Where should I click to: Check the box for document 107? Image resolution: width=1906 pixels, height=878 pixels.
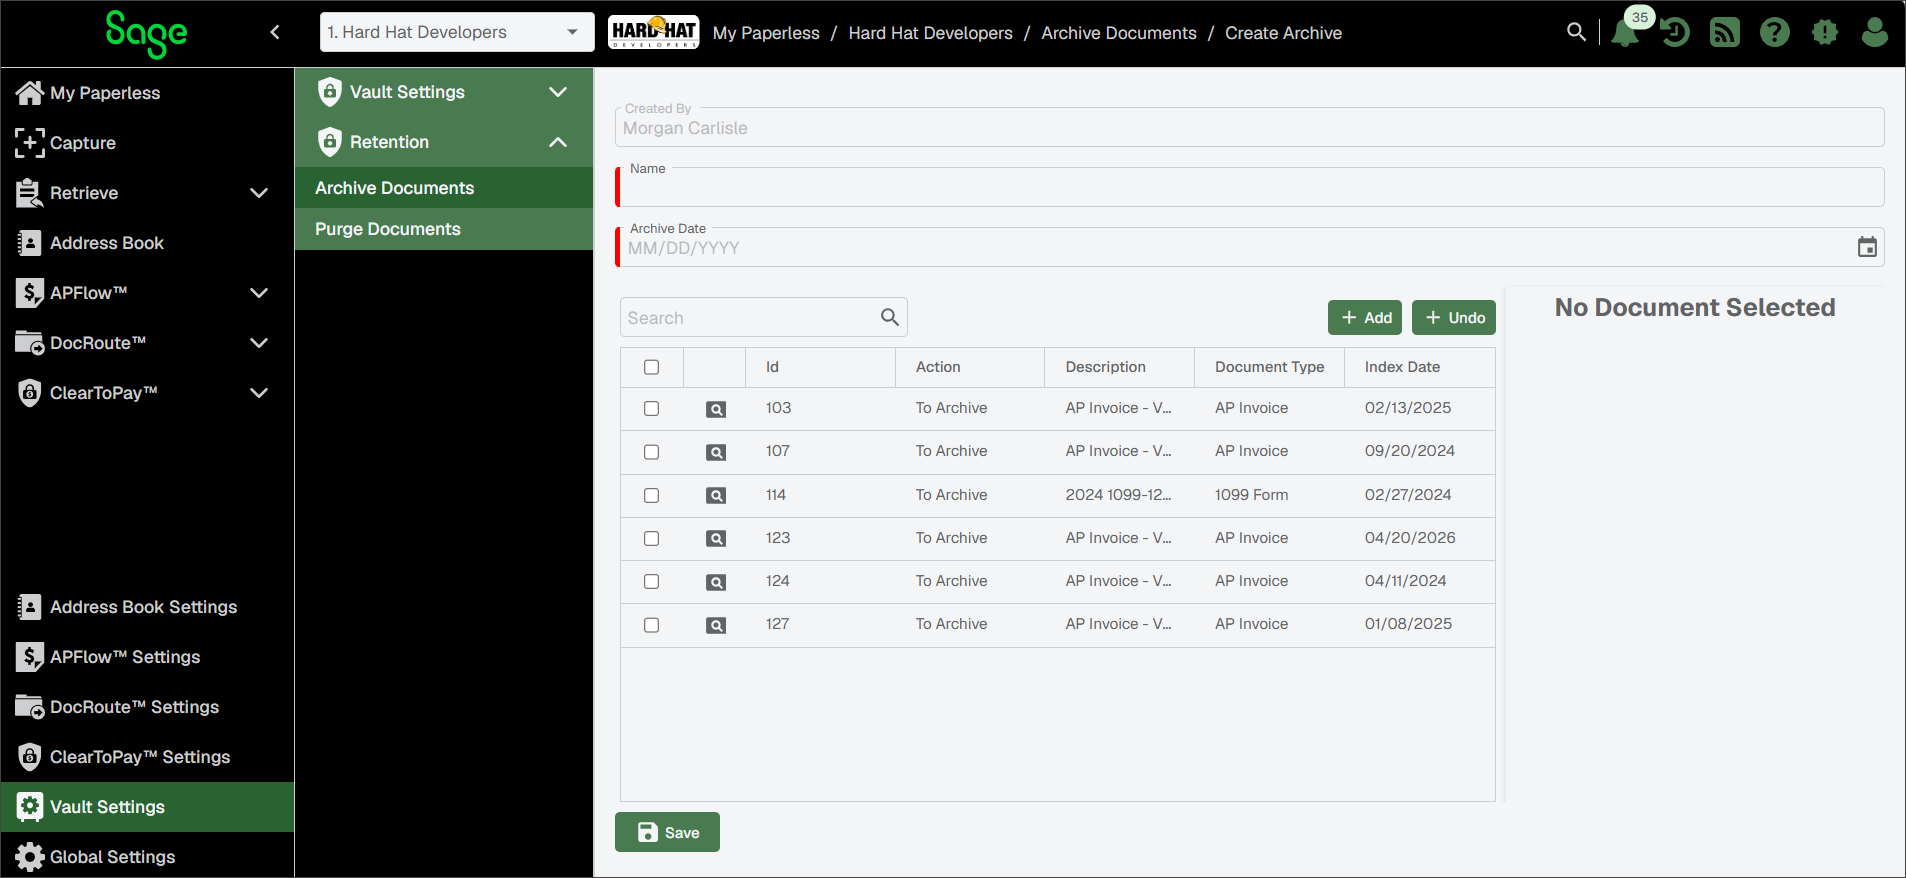(x=651, y=451)
